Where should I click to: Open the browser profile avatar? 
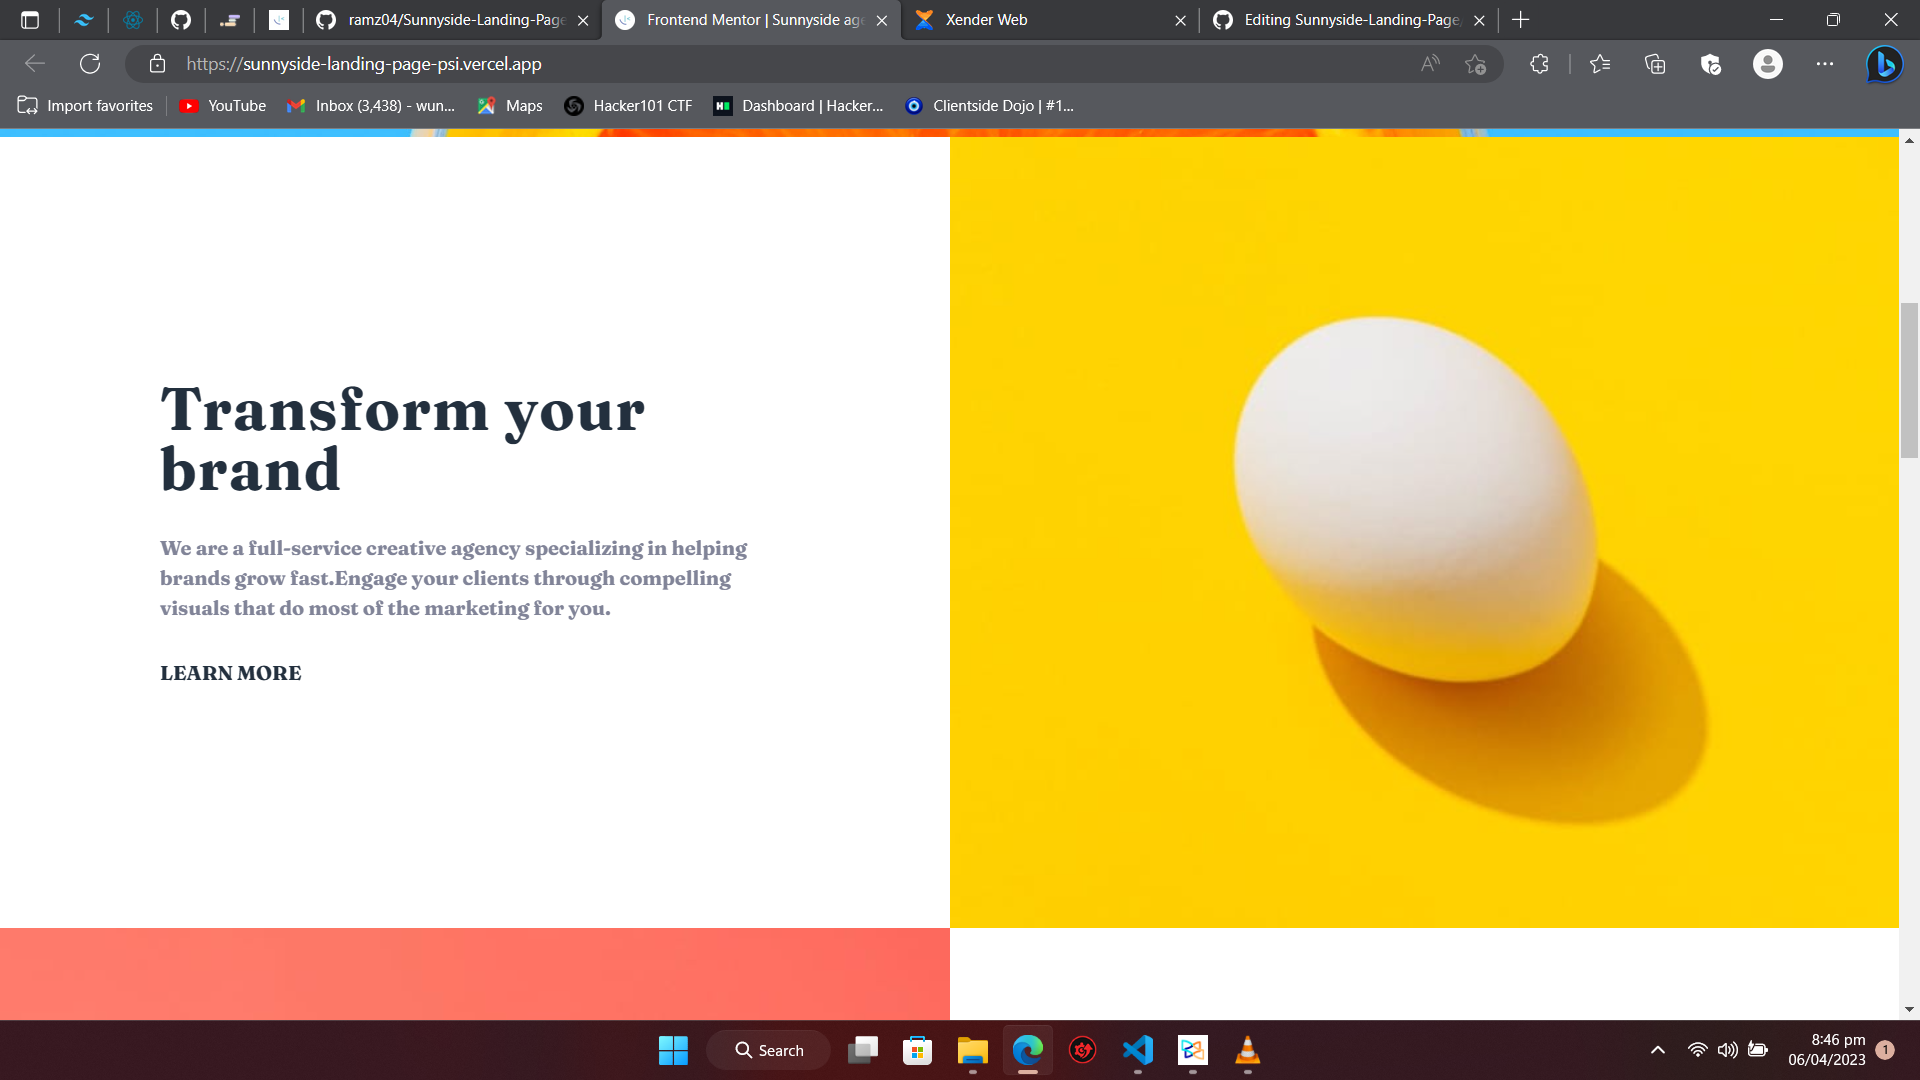(x=1768, y=63)
